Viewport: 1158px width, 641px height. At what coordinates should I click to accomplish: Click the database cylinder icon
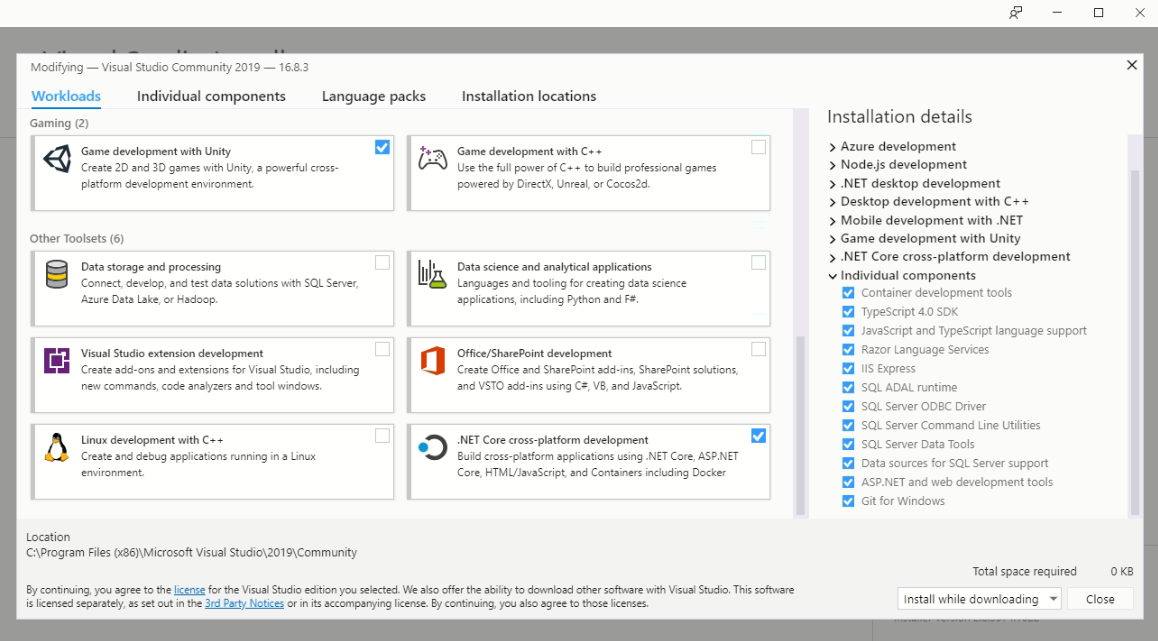point(57,274)
